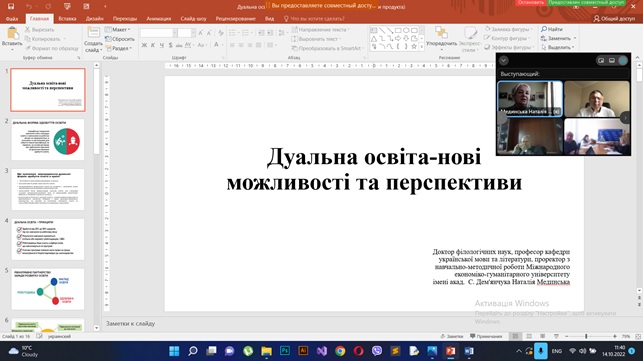
Task: Open Photoshop from the taskbar
Action: pos(285,351)
